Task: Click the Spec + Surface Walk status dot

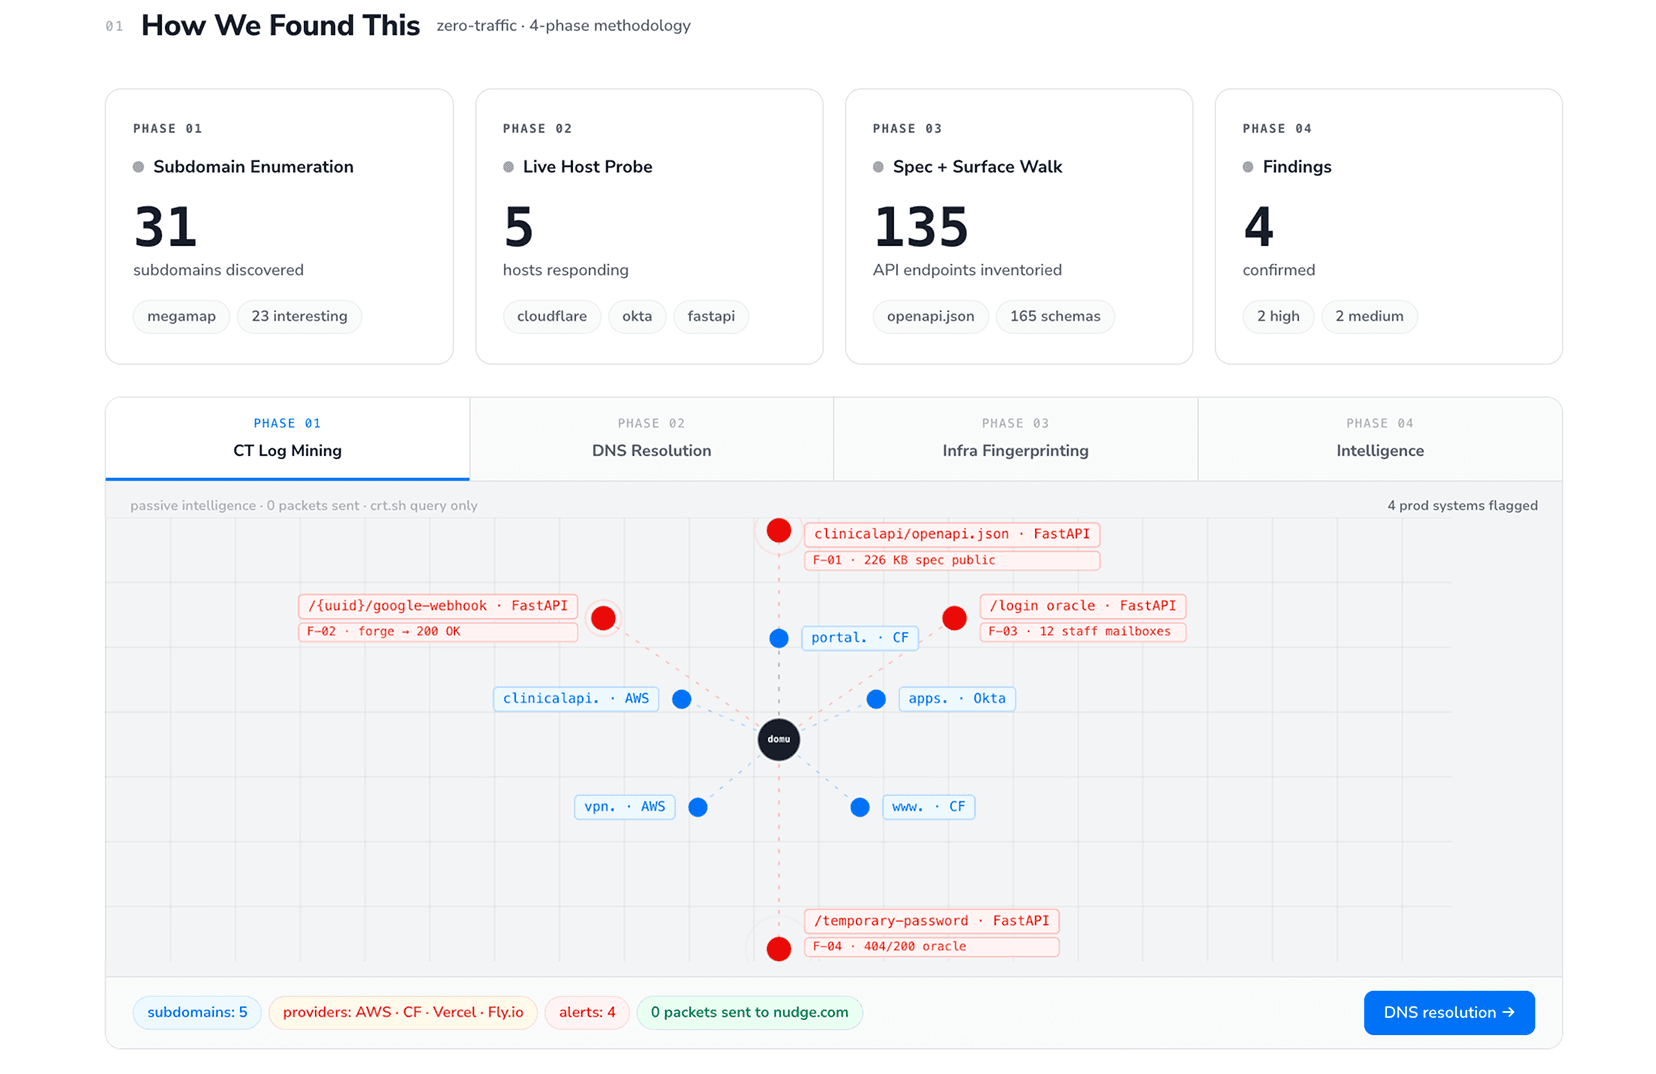Action: pyautogui.click(x=878, y=167)
